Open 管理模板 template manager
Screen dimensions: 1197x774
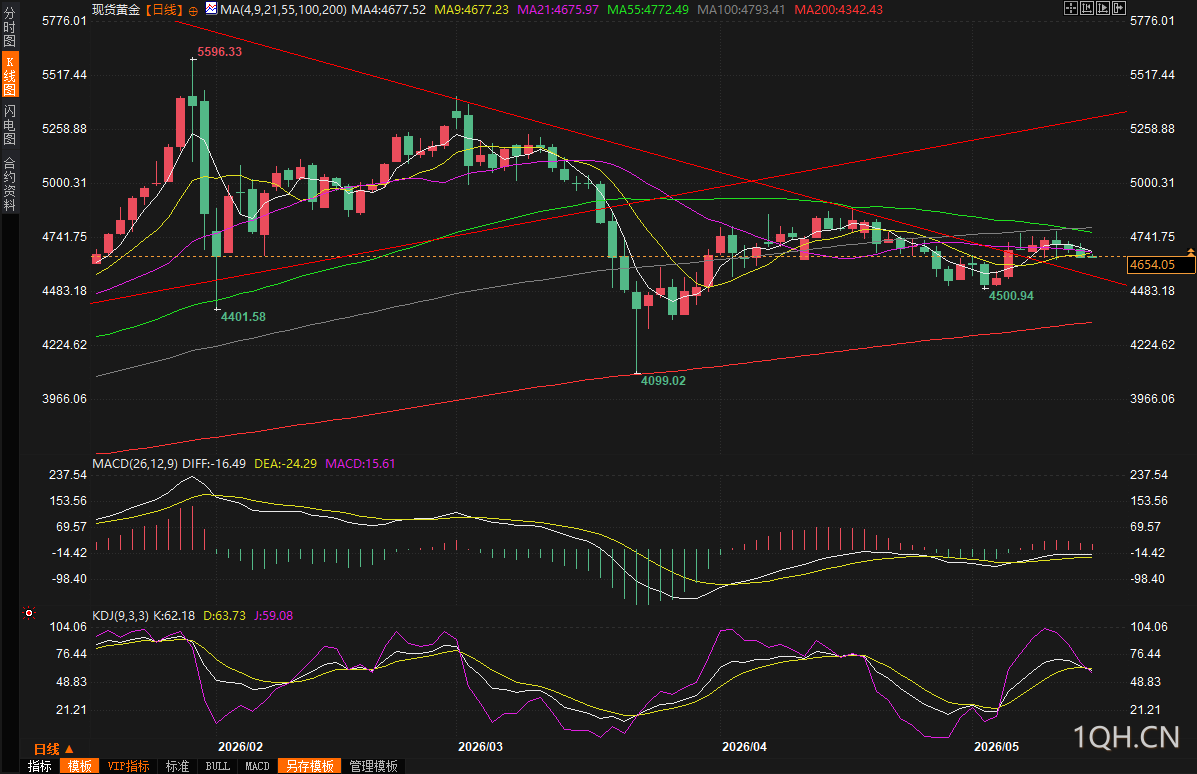[373, 766]
